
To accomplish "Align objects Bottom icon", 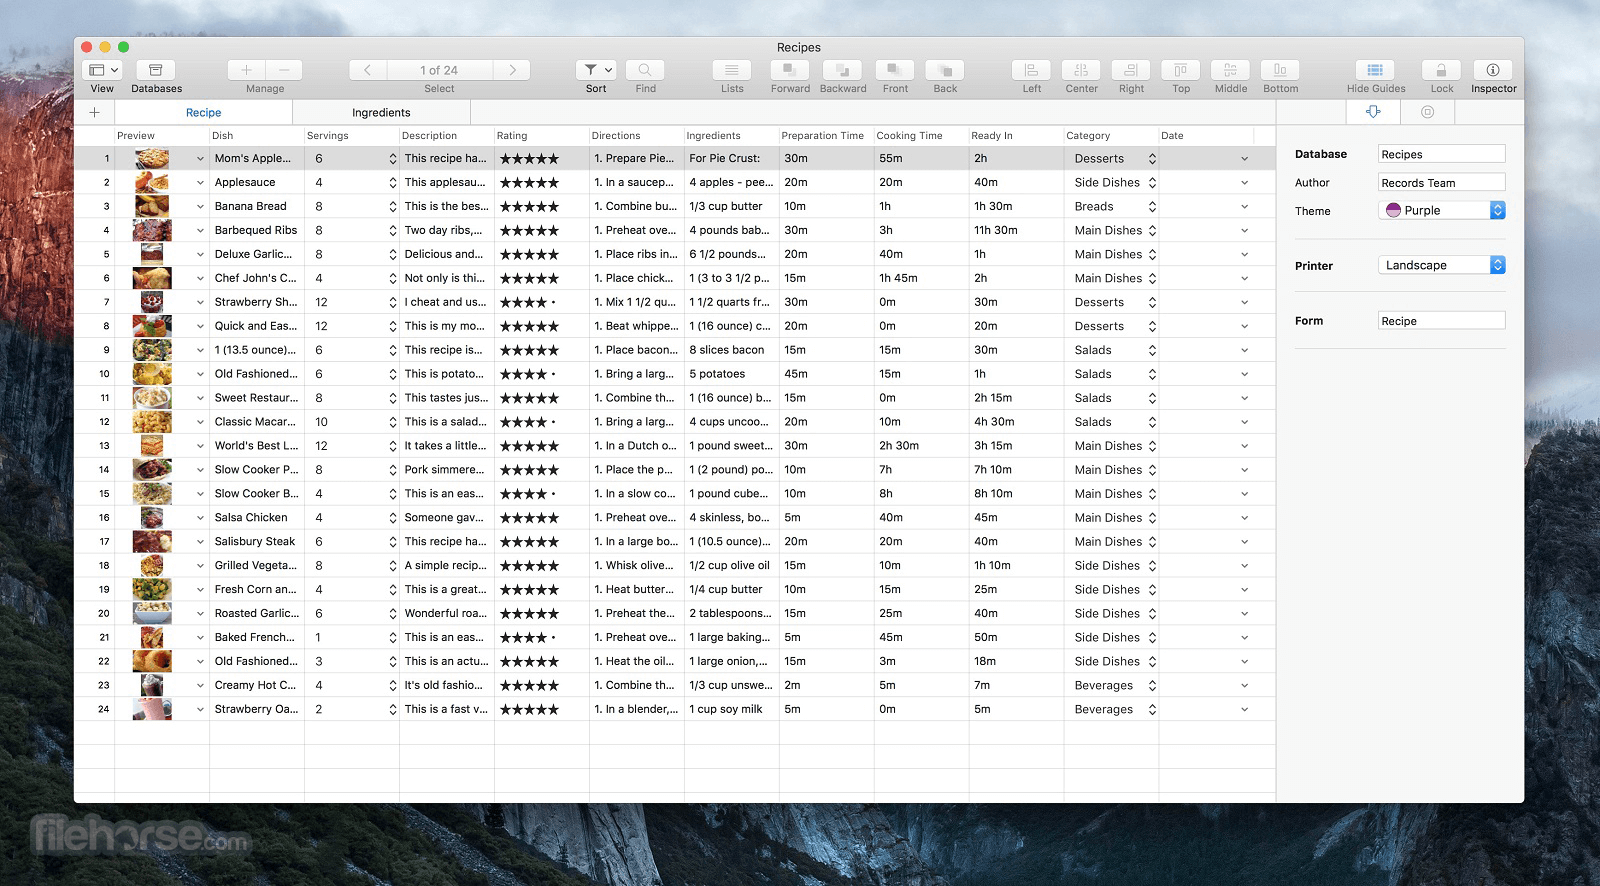I will coord(1280,70).
